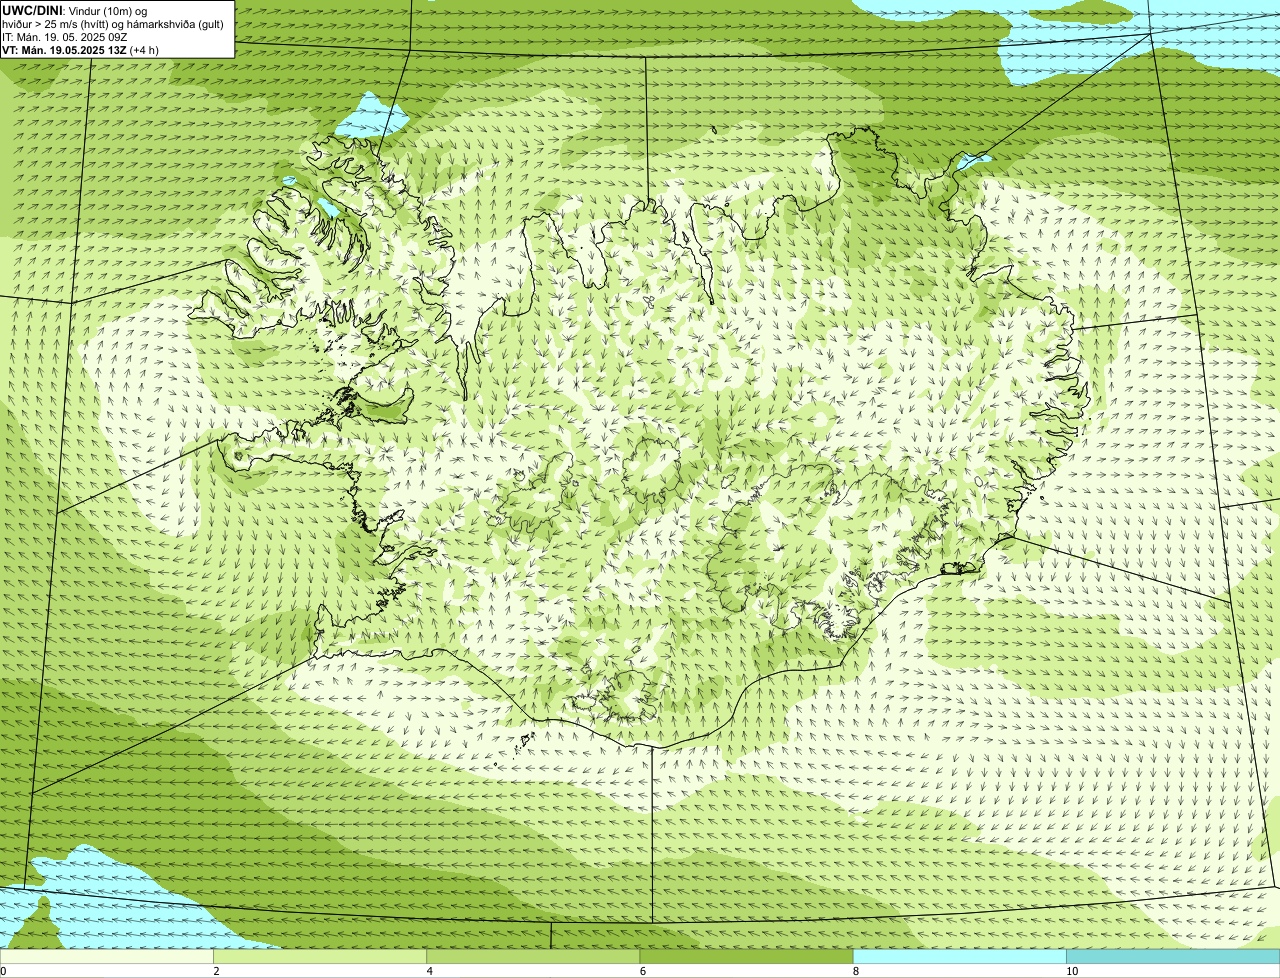Click the "2" label on the wind scale
1280x978 pixels.
[x=216, y=971]
